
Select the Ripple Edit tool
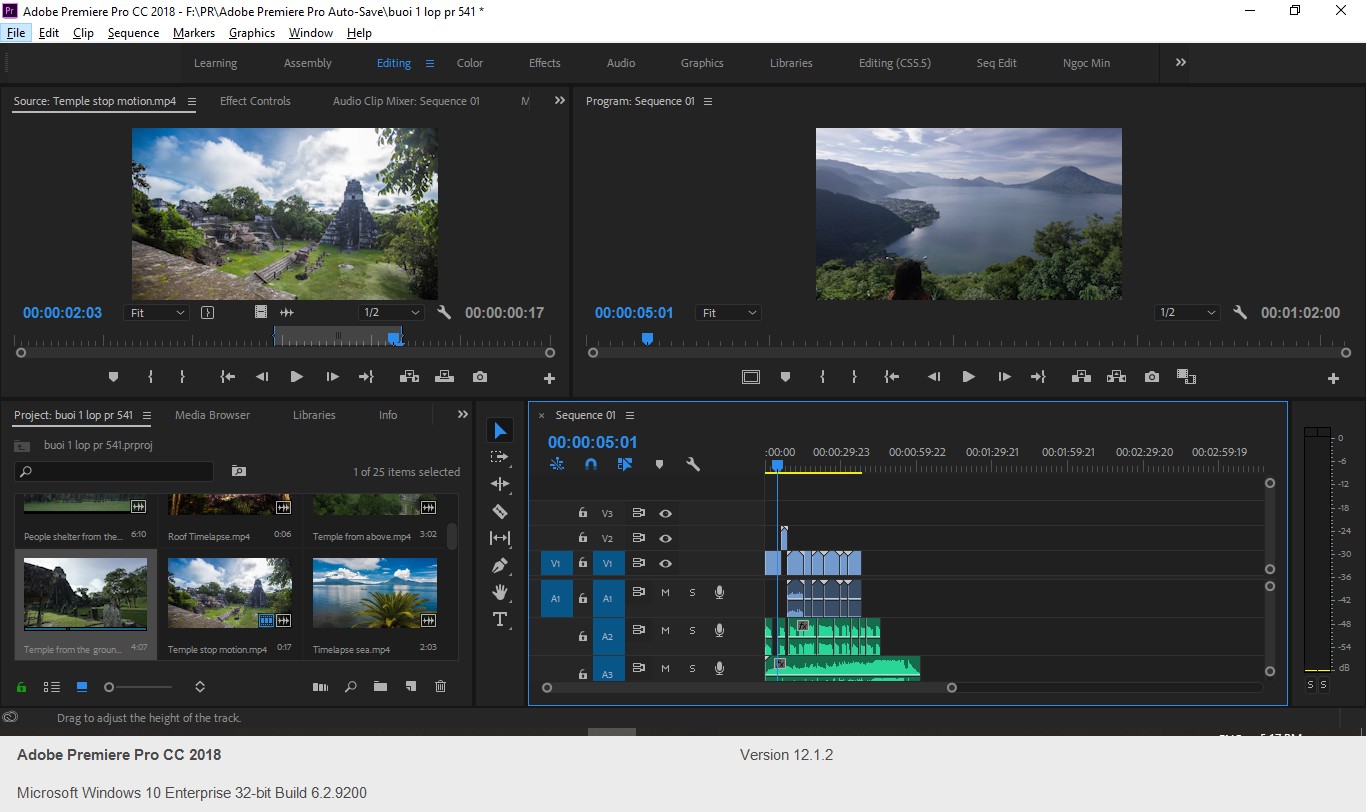point(500,484)
